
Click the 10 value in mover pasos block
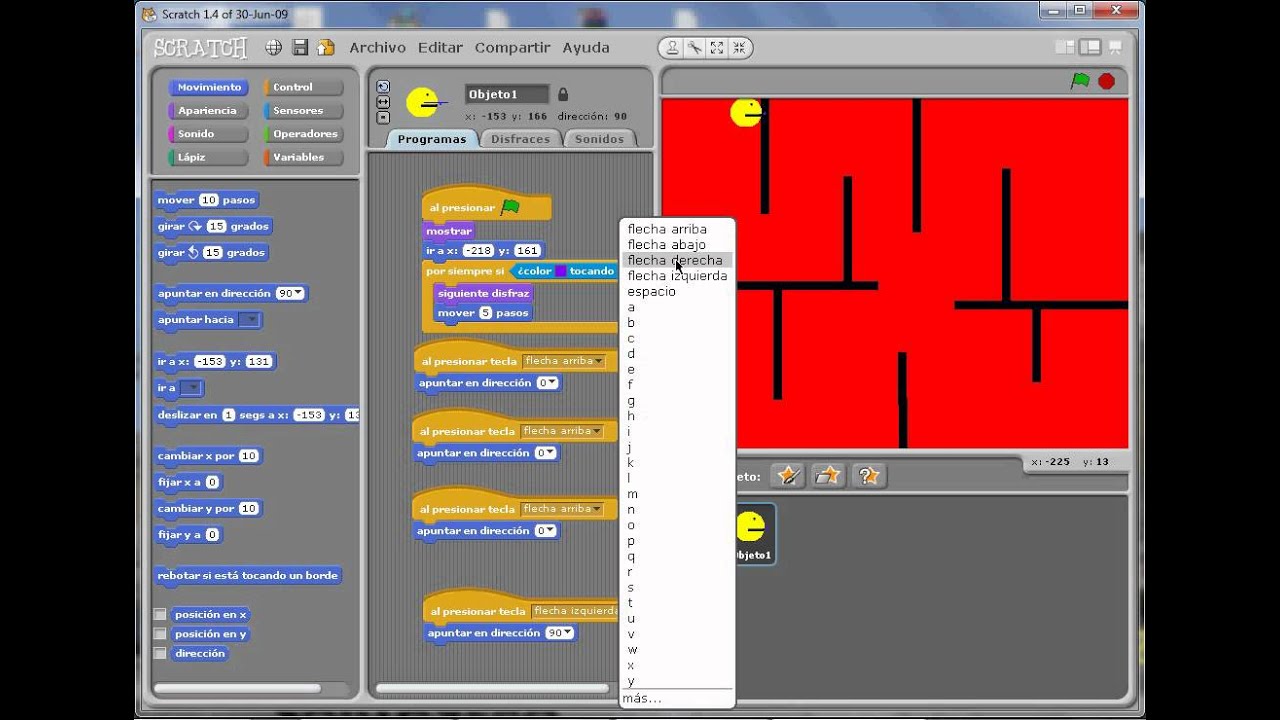click(208, 200)
